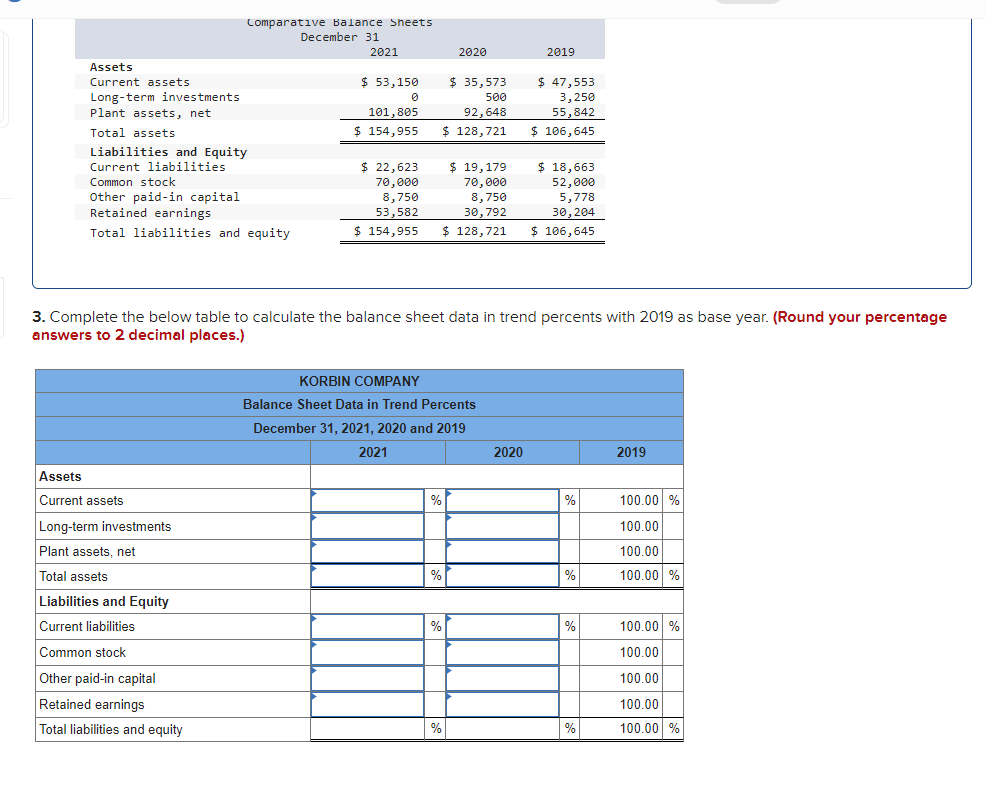Click the Common stock 2020 input field
Image resolution: width=985 pixels, height=810 pixels.
click(x=502, y=652)
